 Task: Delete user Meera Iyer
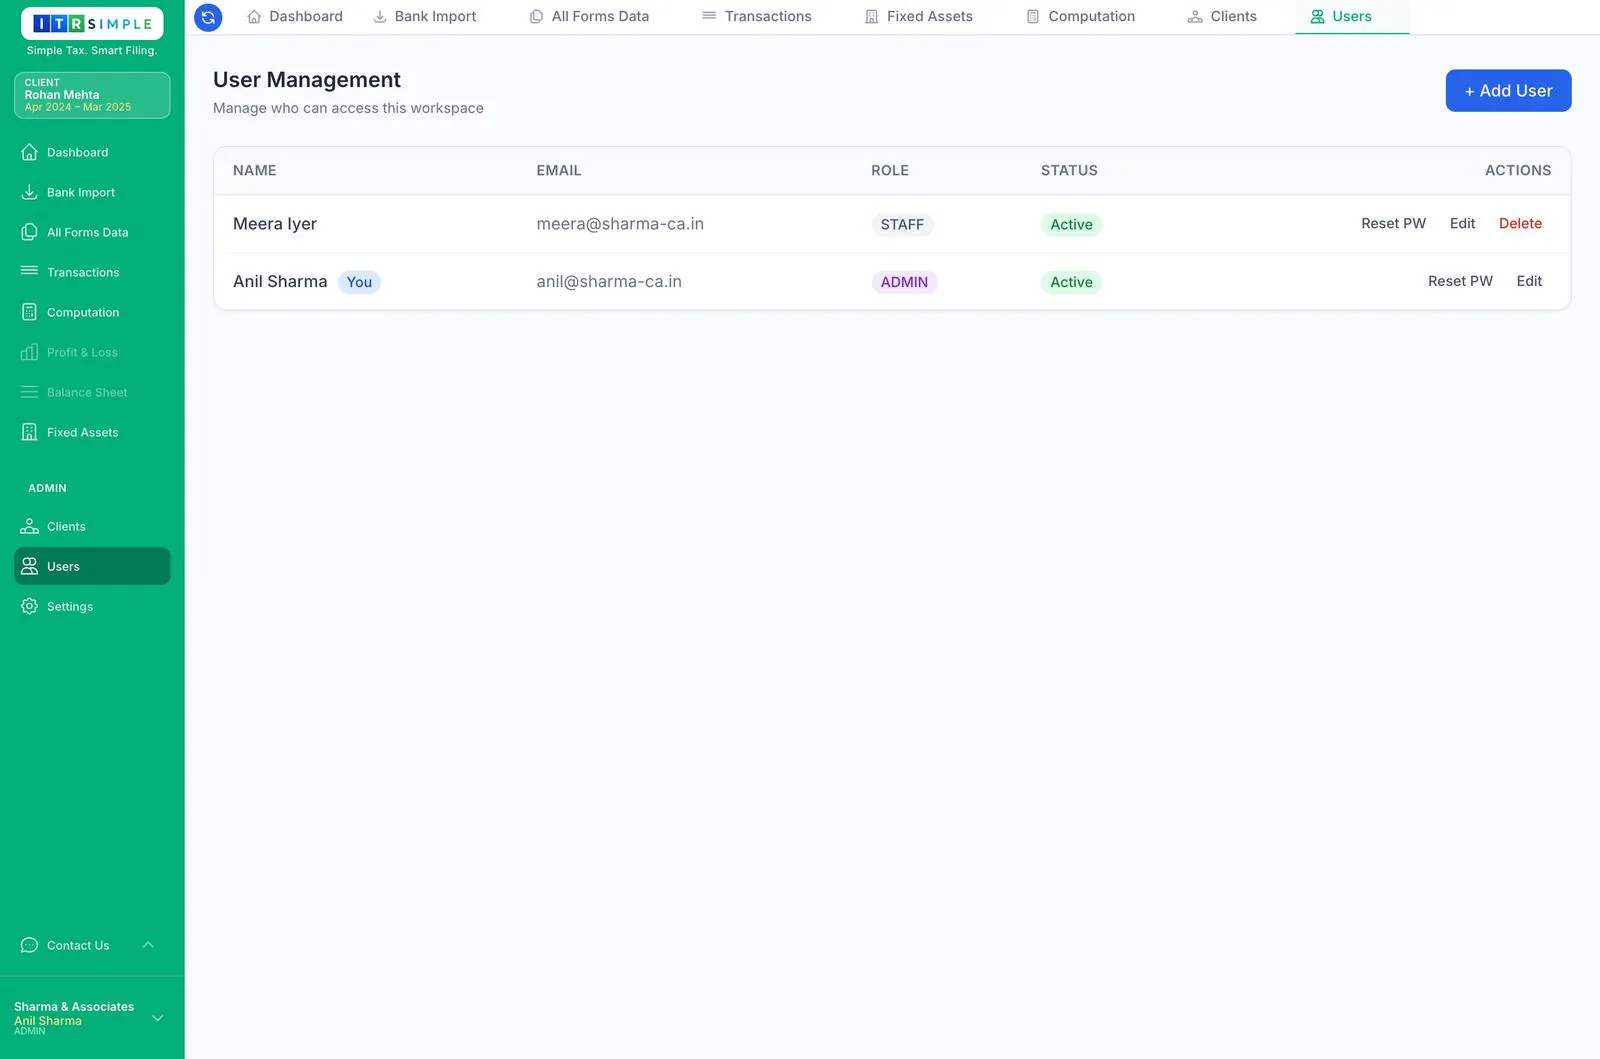tap(1520, 224)
